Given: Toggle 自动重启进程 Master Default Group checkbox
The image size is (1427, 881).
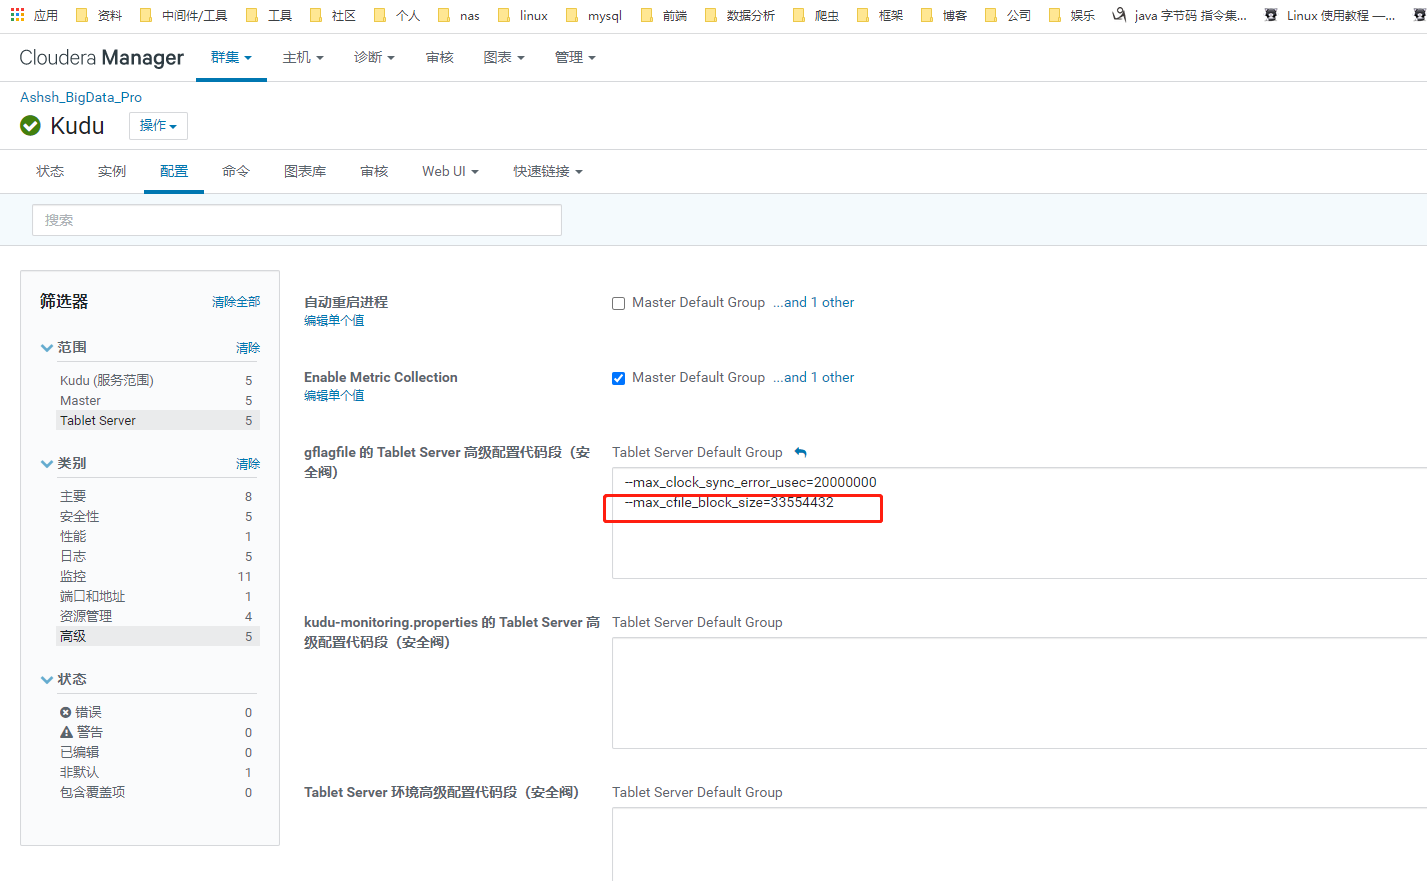Looking at the screenshot, I should coord(618,303).
